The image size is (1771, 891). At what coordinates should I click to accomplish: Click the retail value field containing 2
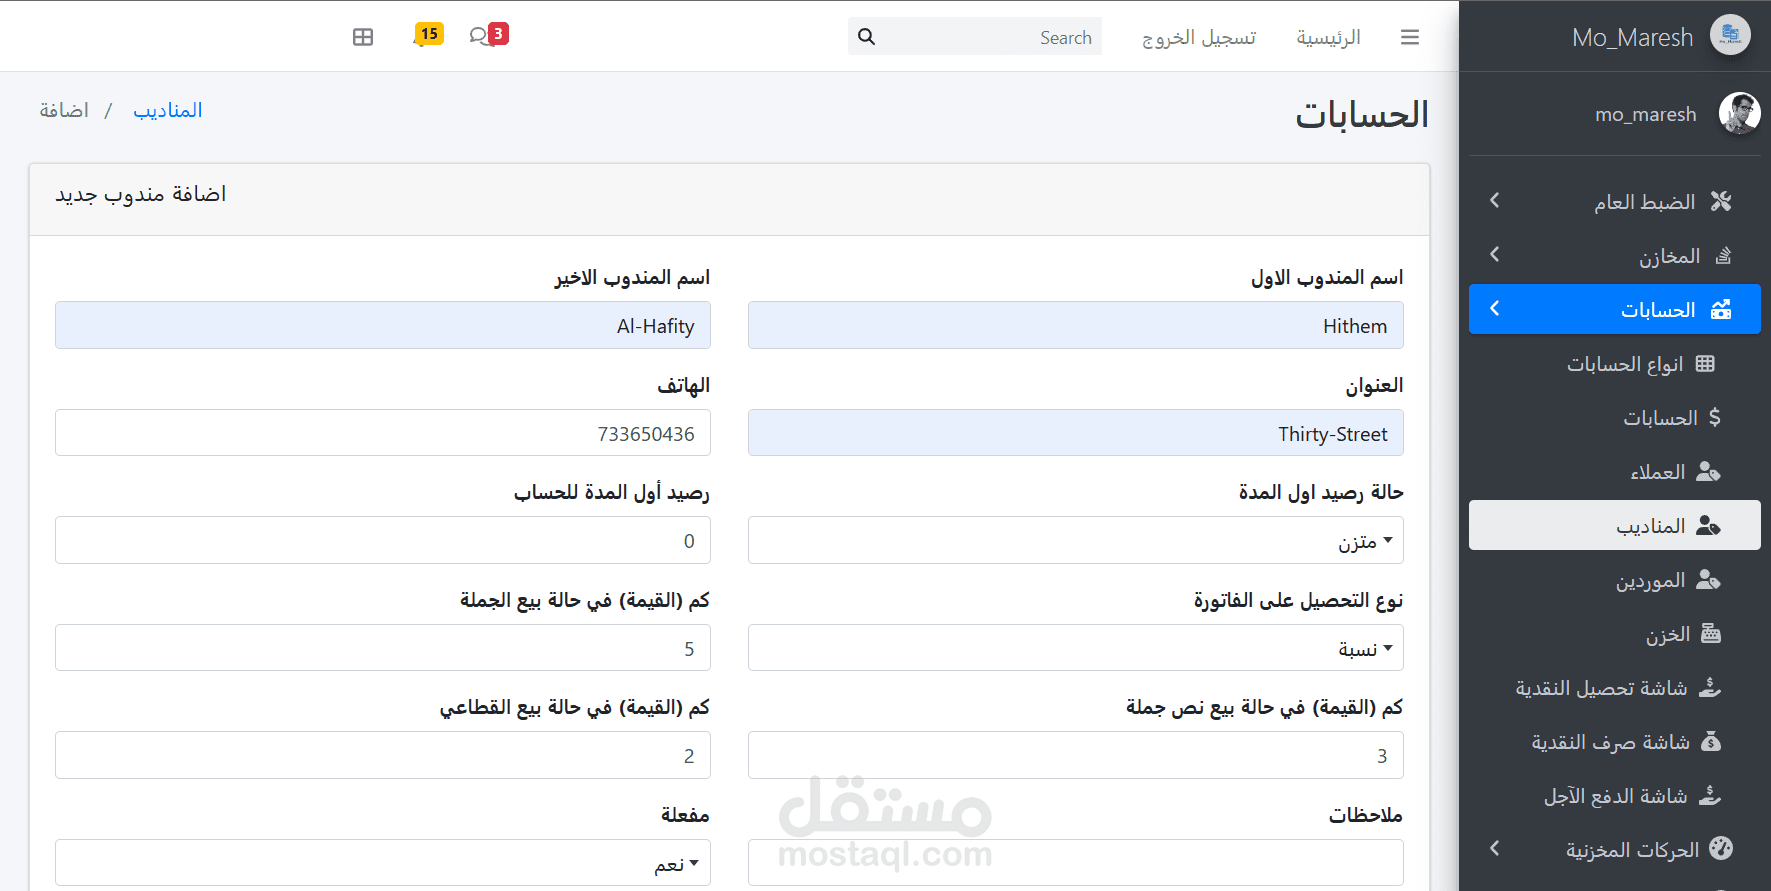[x=383, y=755]
